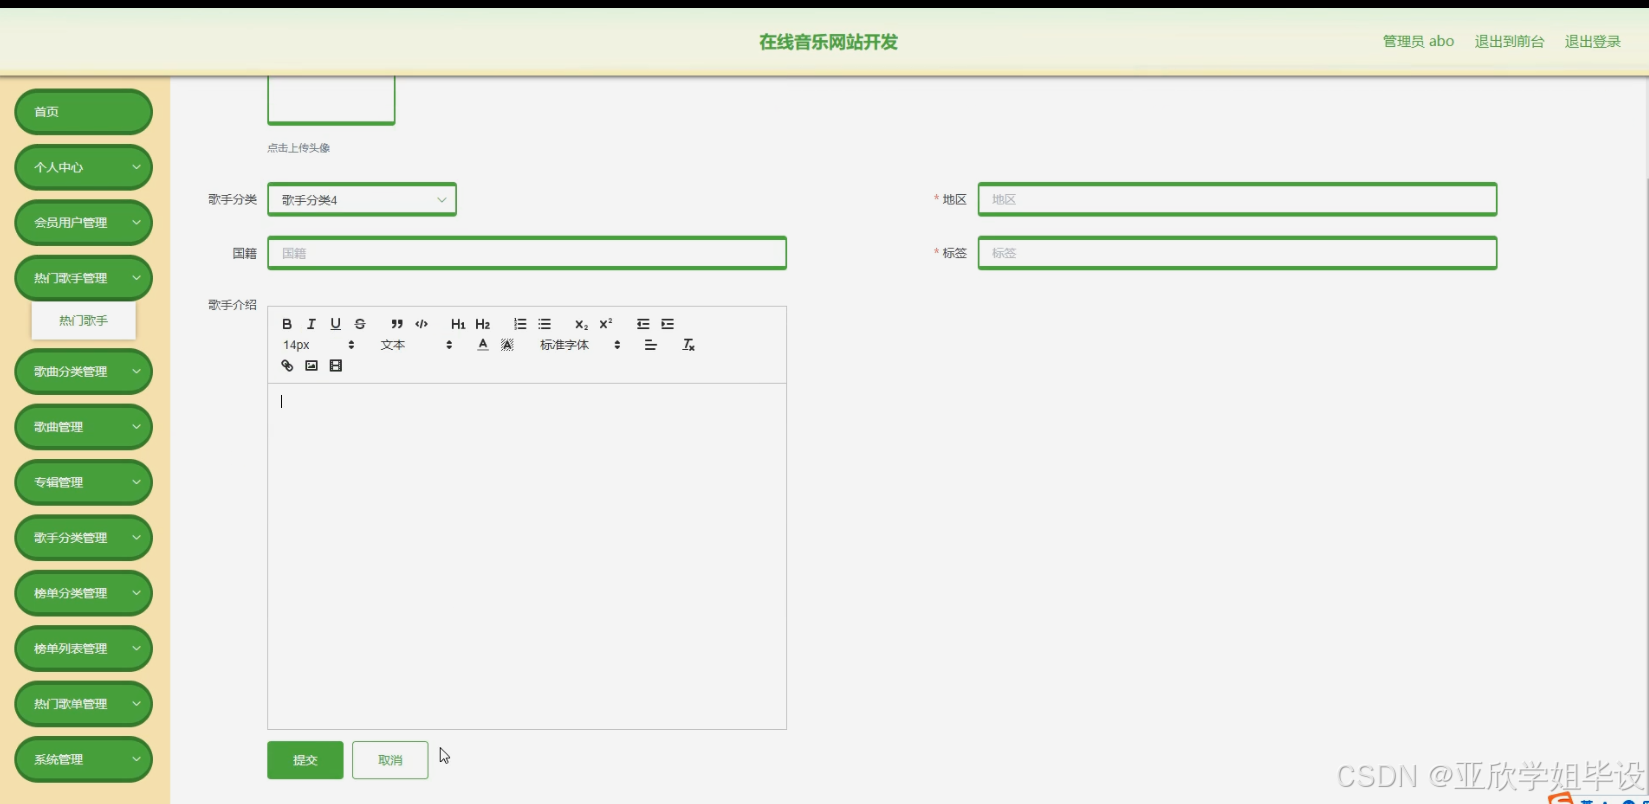Image resolution: width=1649 pixels, height=804 pixels.
Task: Expand the 系统管理 menu
Action: tap(83, 759)
